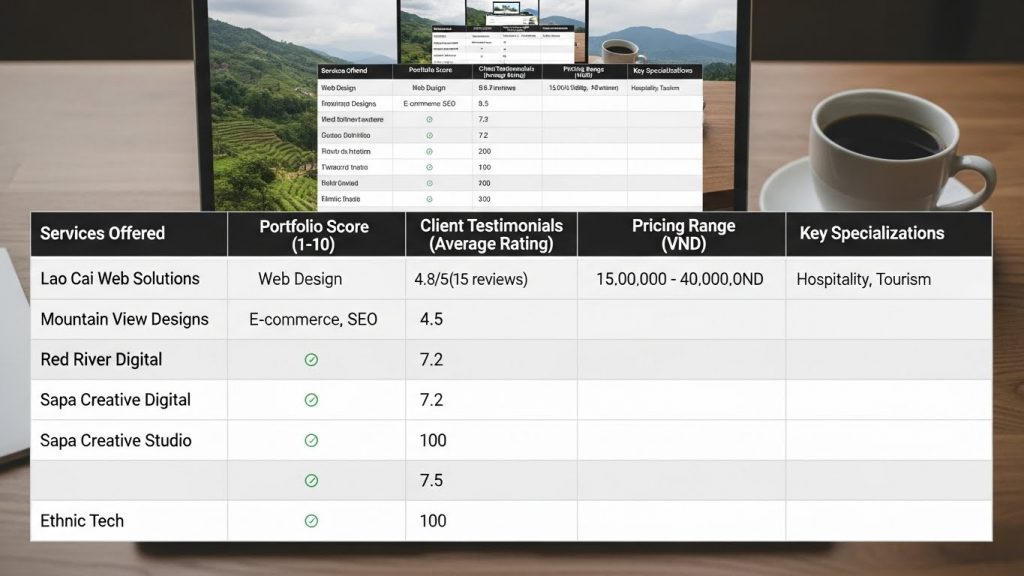This screenshot has height=576, width=1024.
Task: Select the E-commerce, SEO cell
Action: (x=316, y=319)
